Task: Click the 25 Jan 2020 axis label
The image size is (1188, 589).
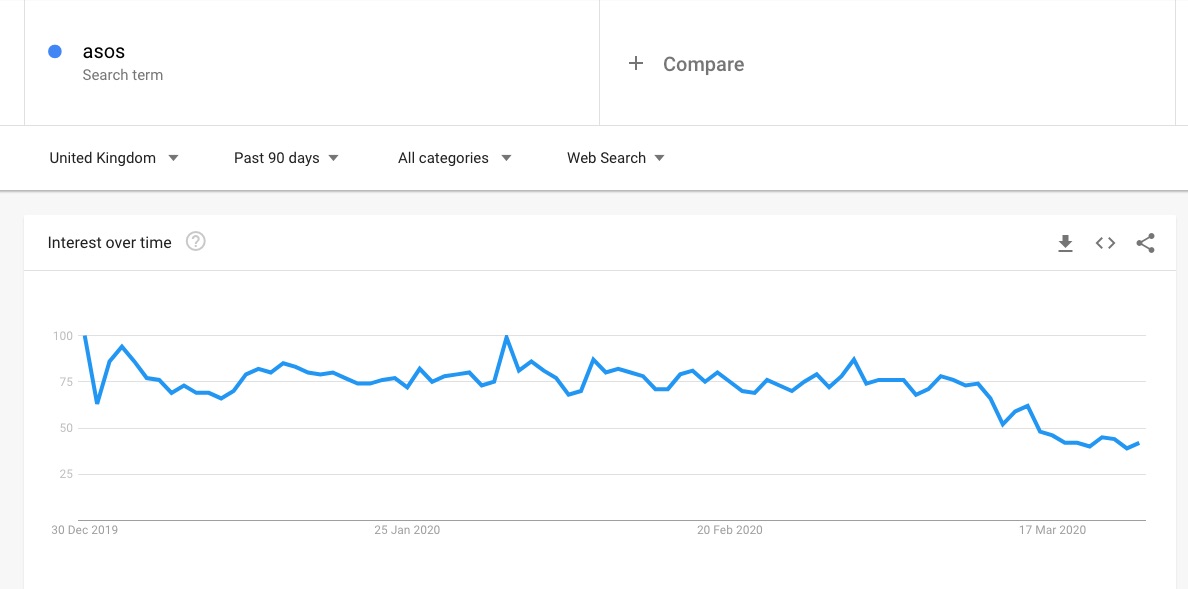Action: pos(407,530)
